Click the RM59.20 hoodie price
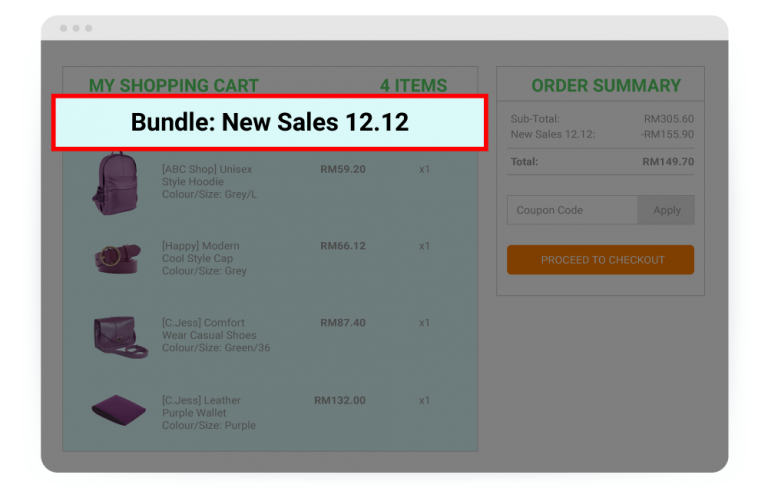This screenshot has width=768, height=488. click(x=342, y=170)
